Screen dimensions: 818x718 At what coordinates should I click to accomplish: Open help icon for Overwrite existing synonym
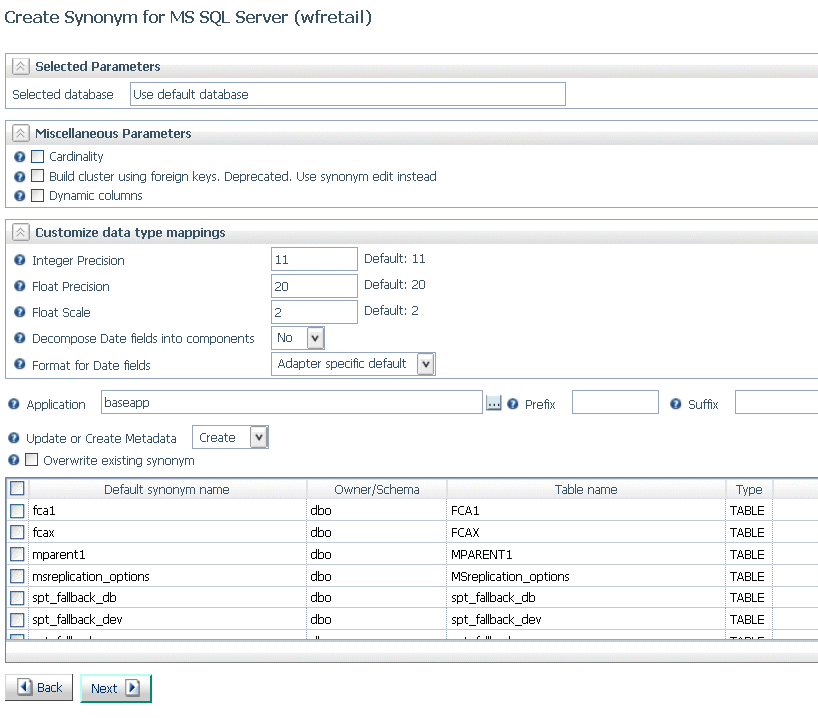[14, 460]
